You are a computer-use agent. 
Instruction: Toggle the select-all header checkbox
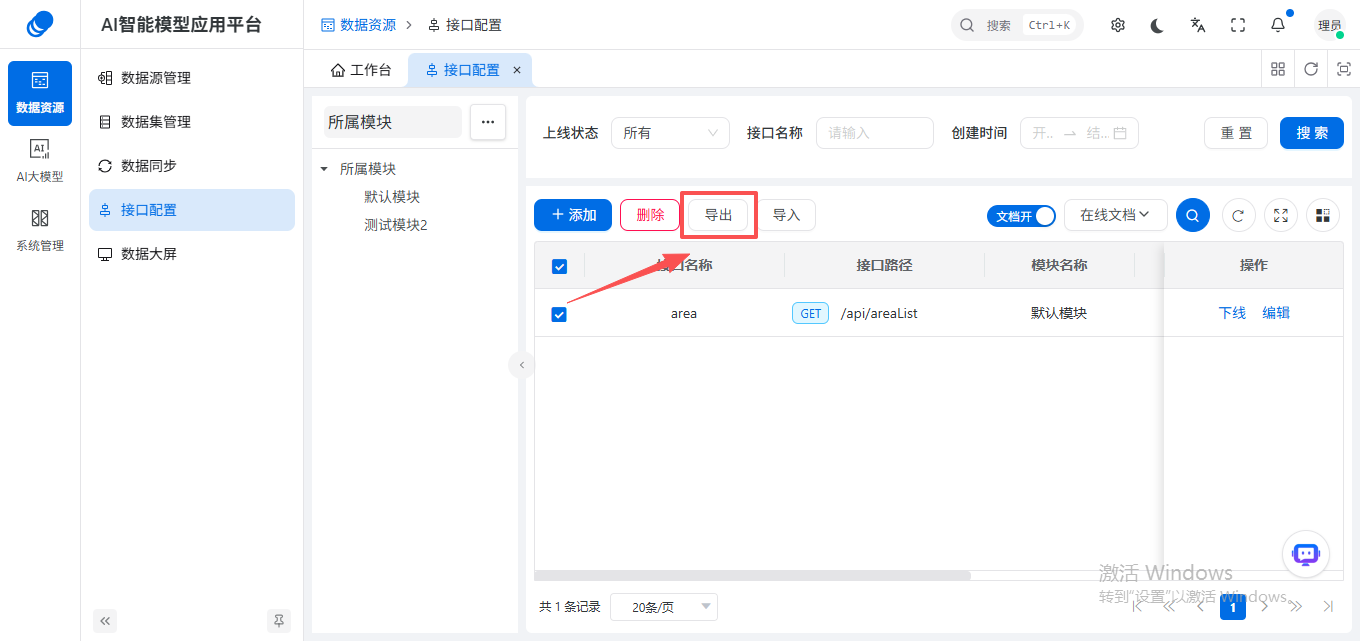tap(559, 266)
